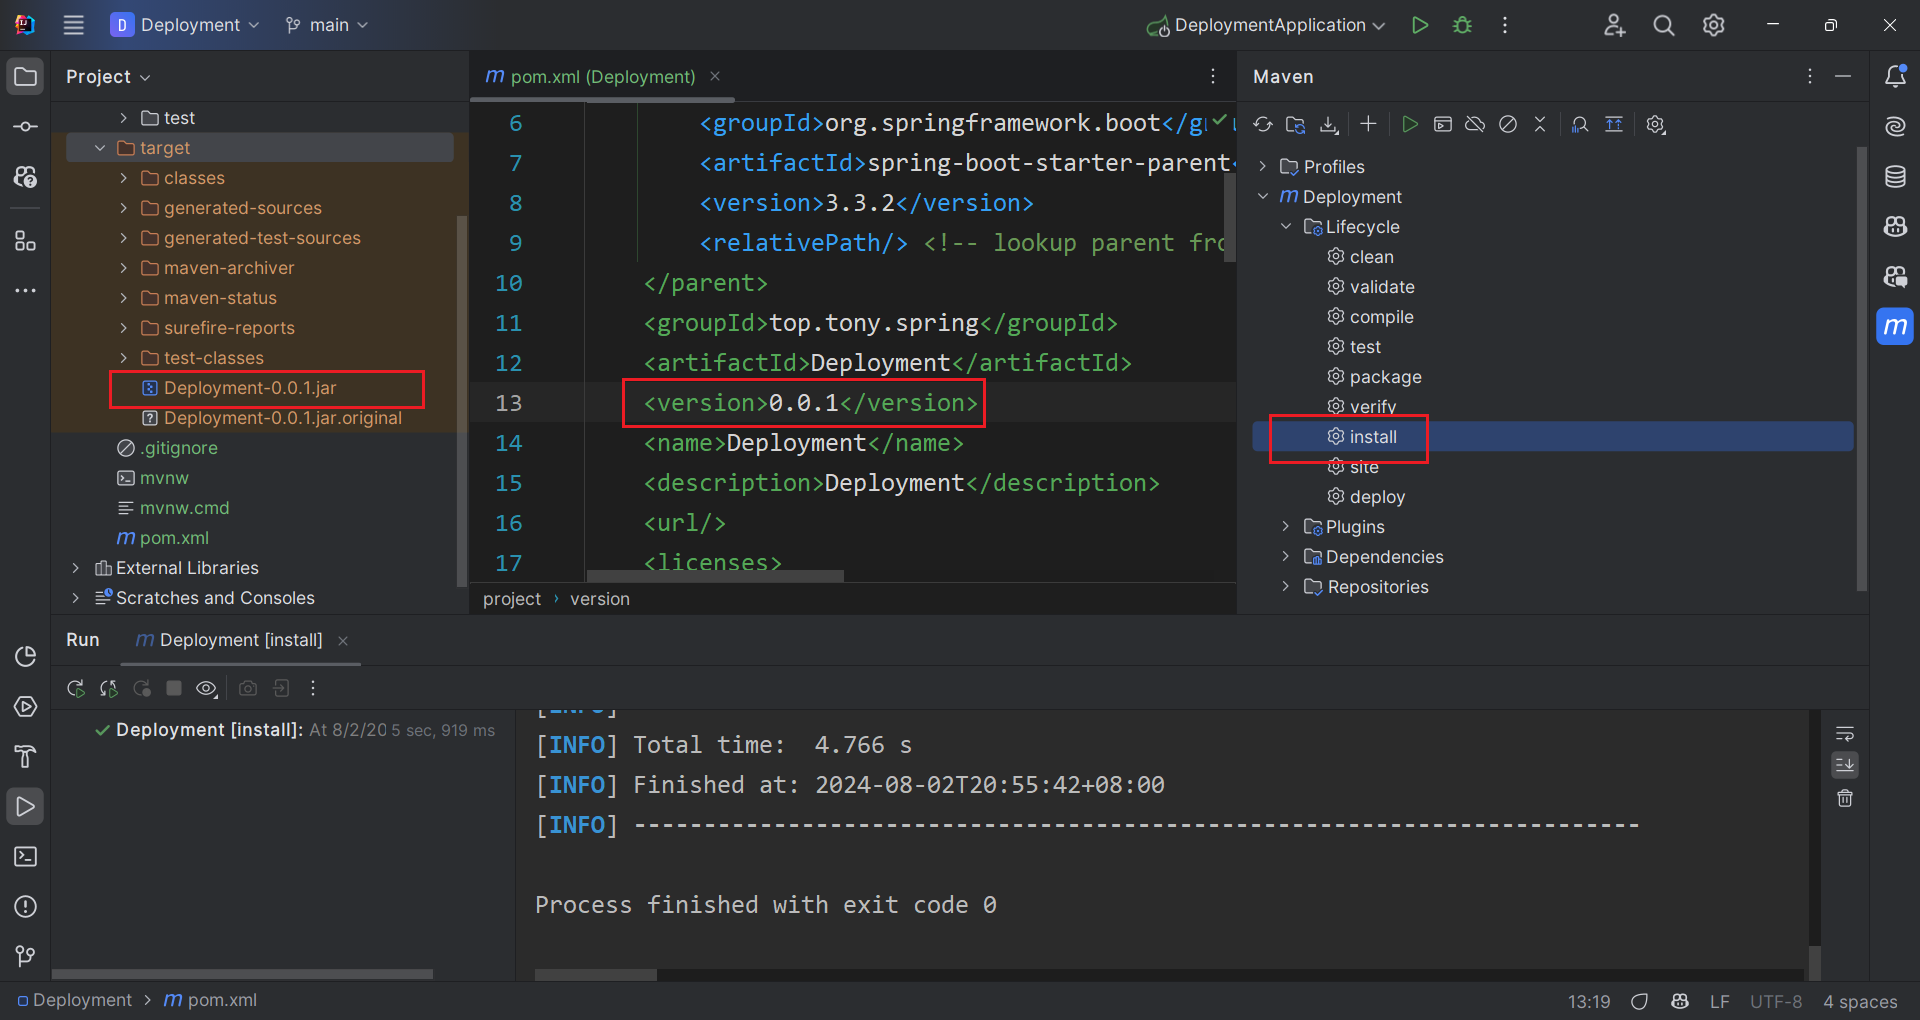Run DeploymentApplication with the green play button

(1419, 25)
